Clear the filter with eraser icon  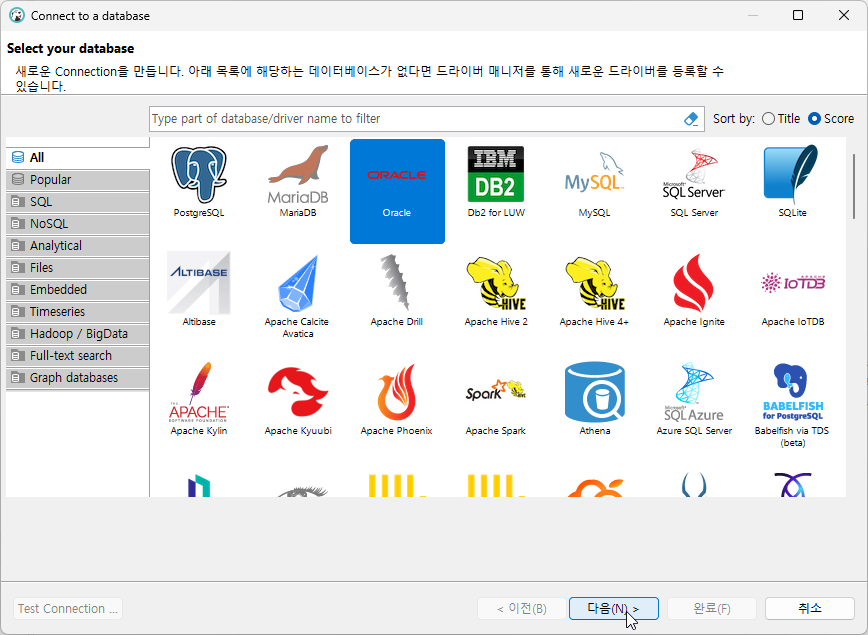[x=691, y=118]
